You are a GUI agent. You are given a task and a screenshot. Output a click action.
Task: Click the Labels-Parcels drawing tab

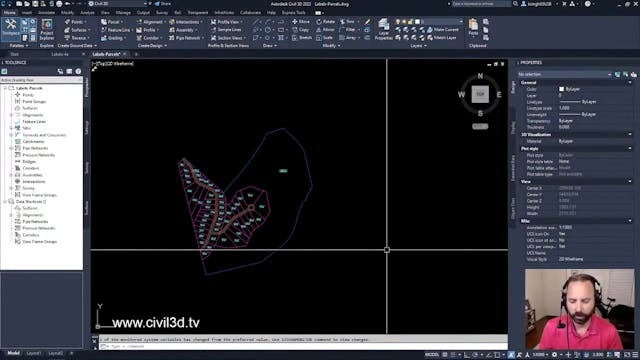106,54
